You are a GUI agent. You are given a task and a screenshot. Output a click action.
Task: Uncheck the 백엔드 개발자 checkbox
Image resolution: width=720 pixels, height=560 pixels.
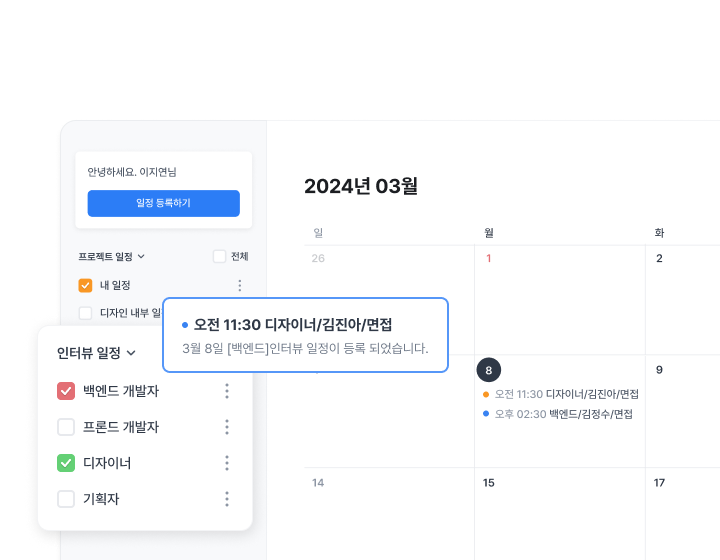tap(66, 391)
